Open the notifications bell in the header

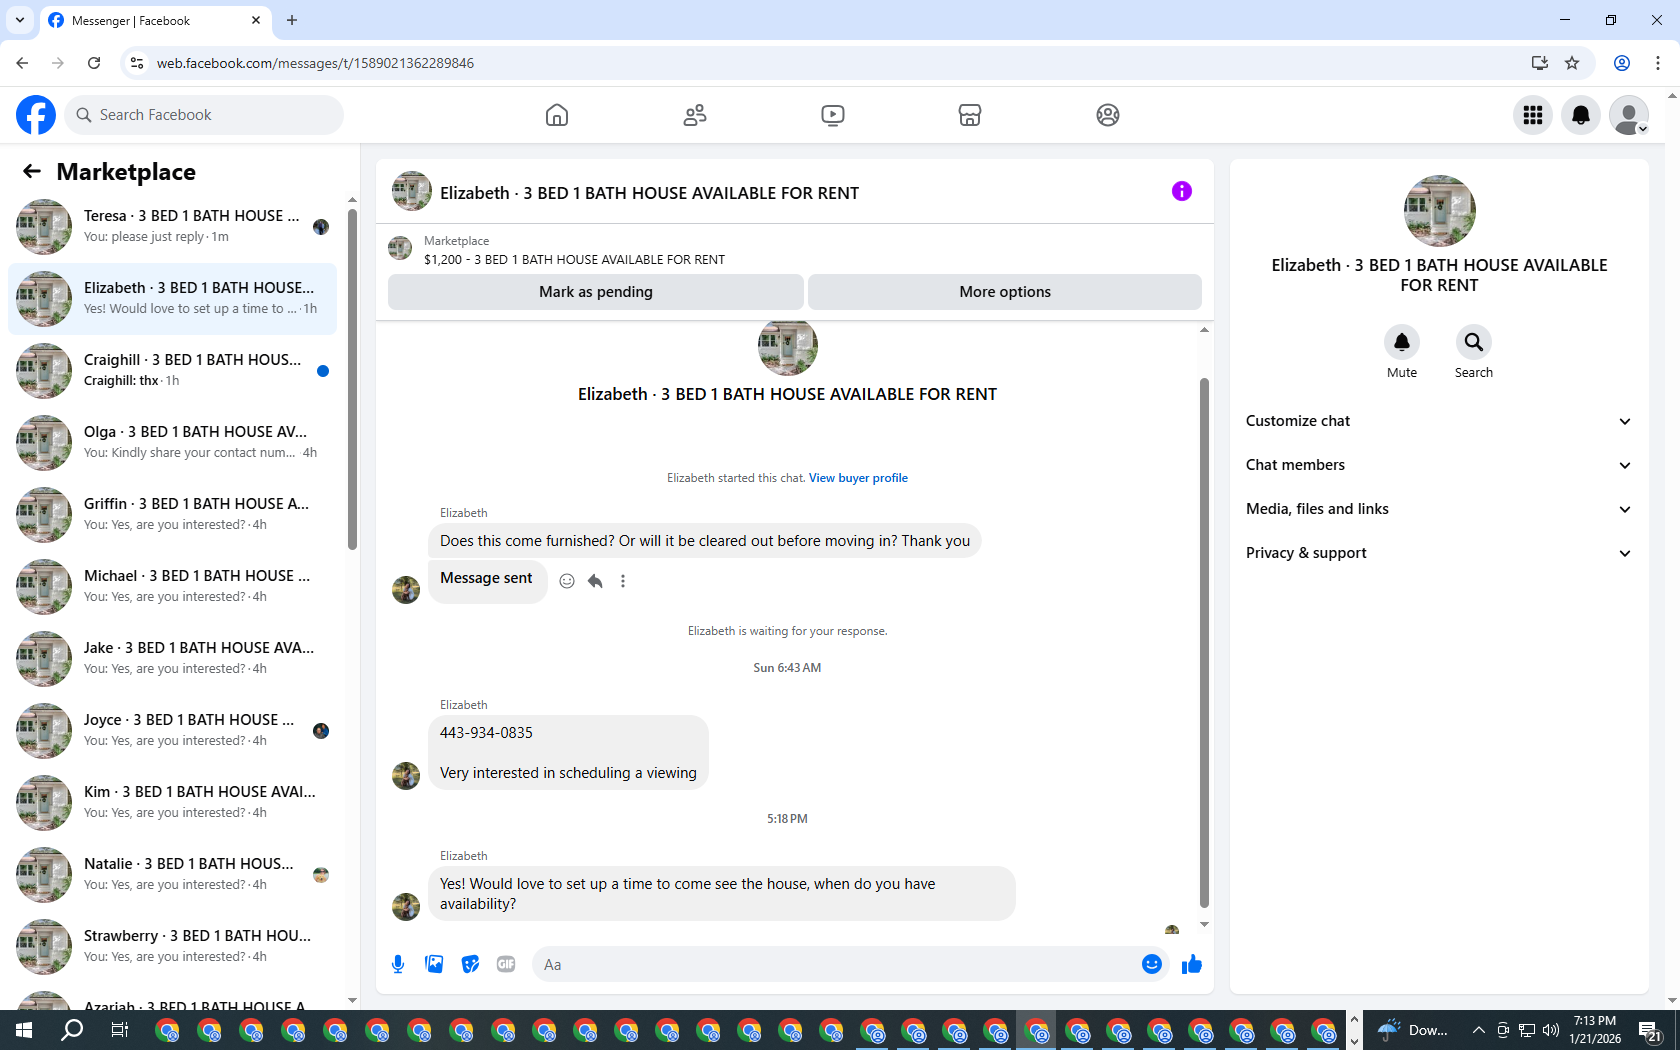tap(1581, 115)
